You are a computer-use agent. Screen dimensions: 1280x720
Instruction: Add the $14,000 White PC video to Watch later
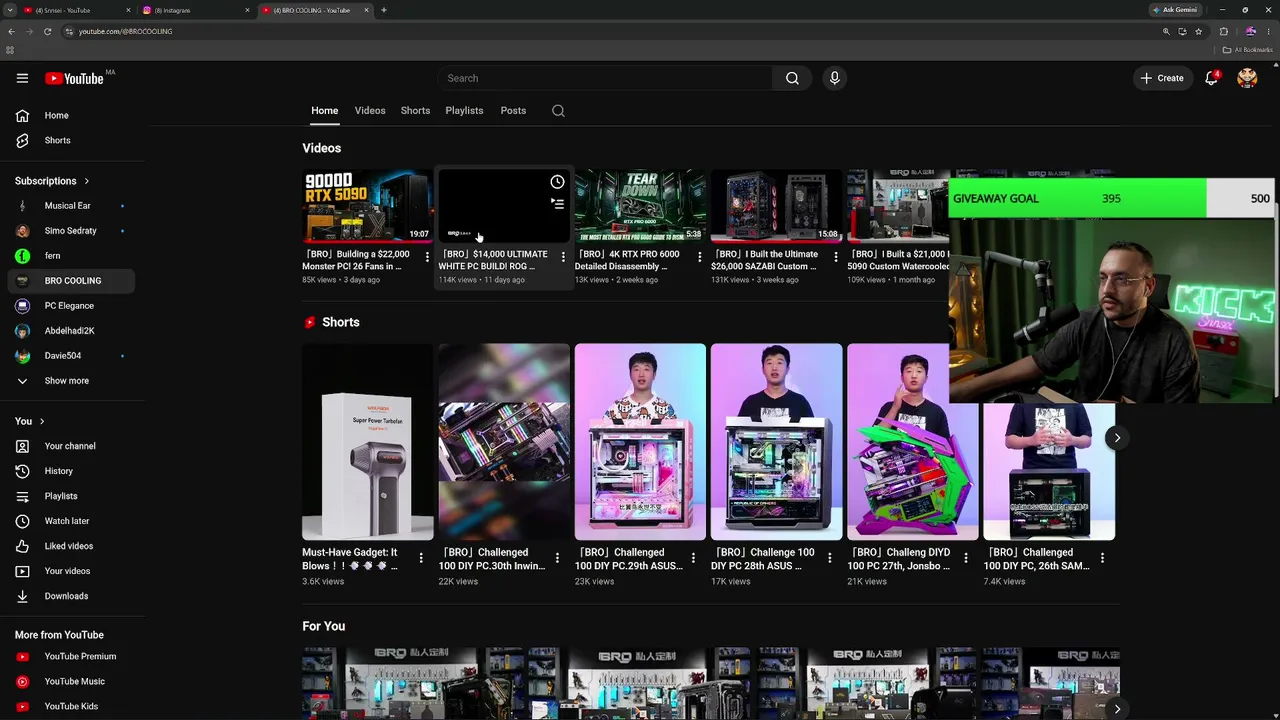point(557,182)
